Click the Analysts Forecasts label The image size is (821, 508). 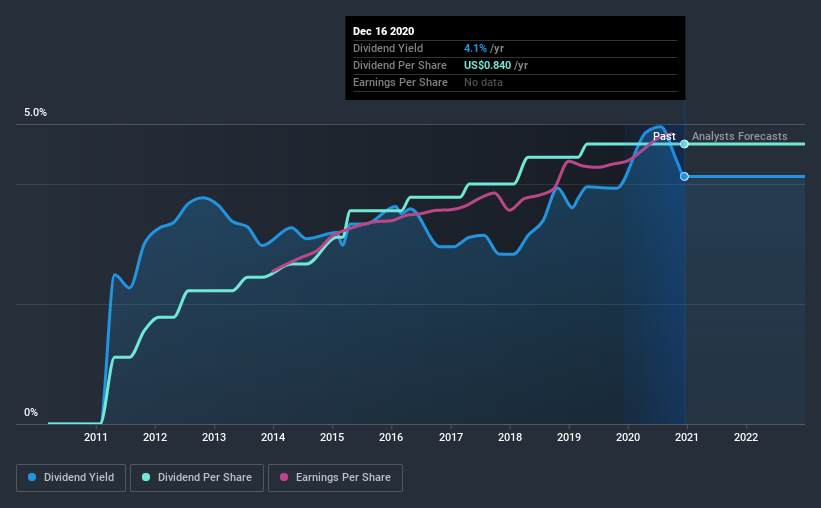[739, 136]
